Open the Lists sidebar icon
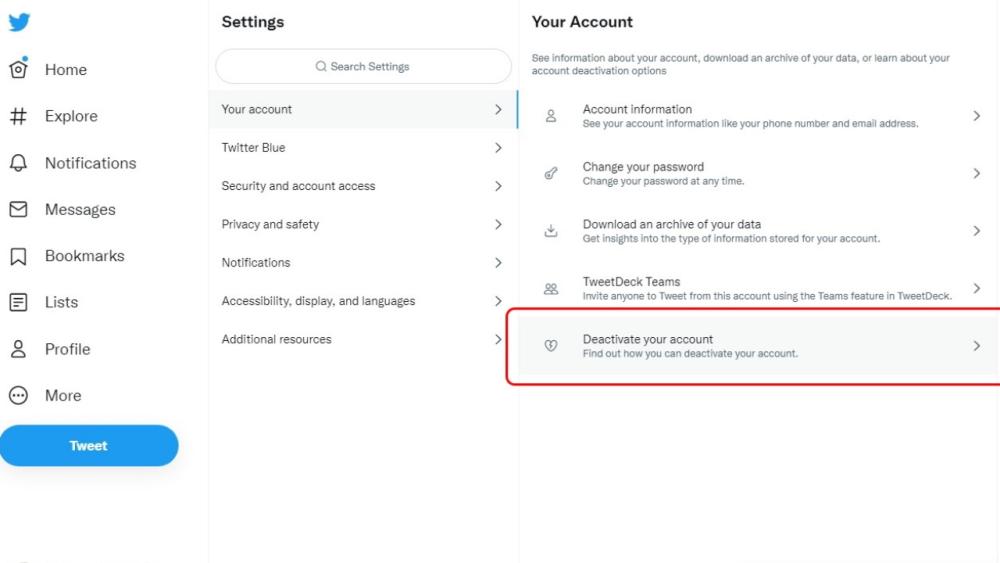The image size is (1000, 563). (18, 302)
